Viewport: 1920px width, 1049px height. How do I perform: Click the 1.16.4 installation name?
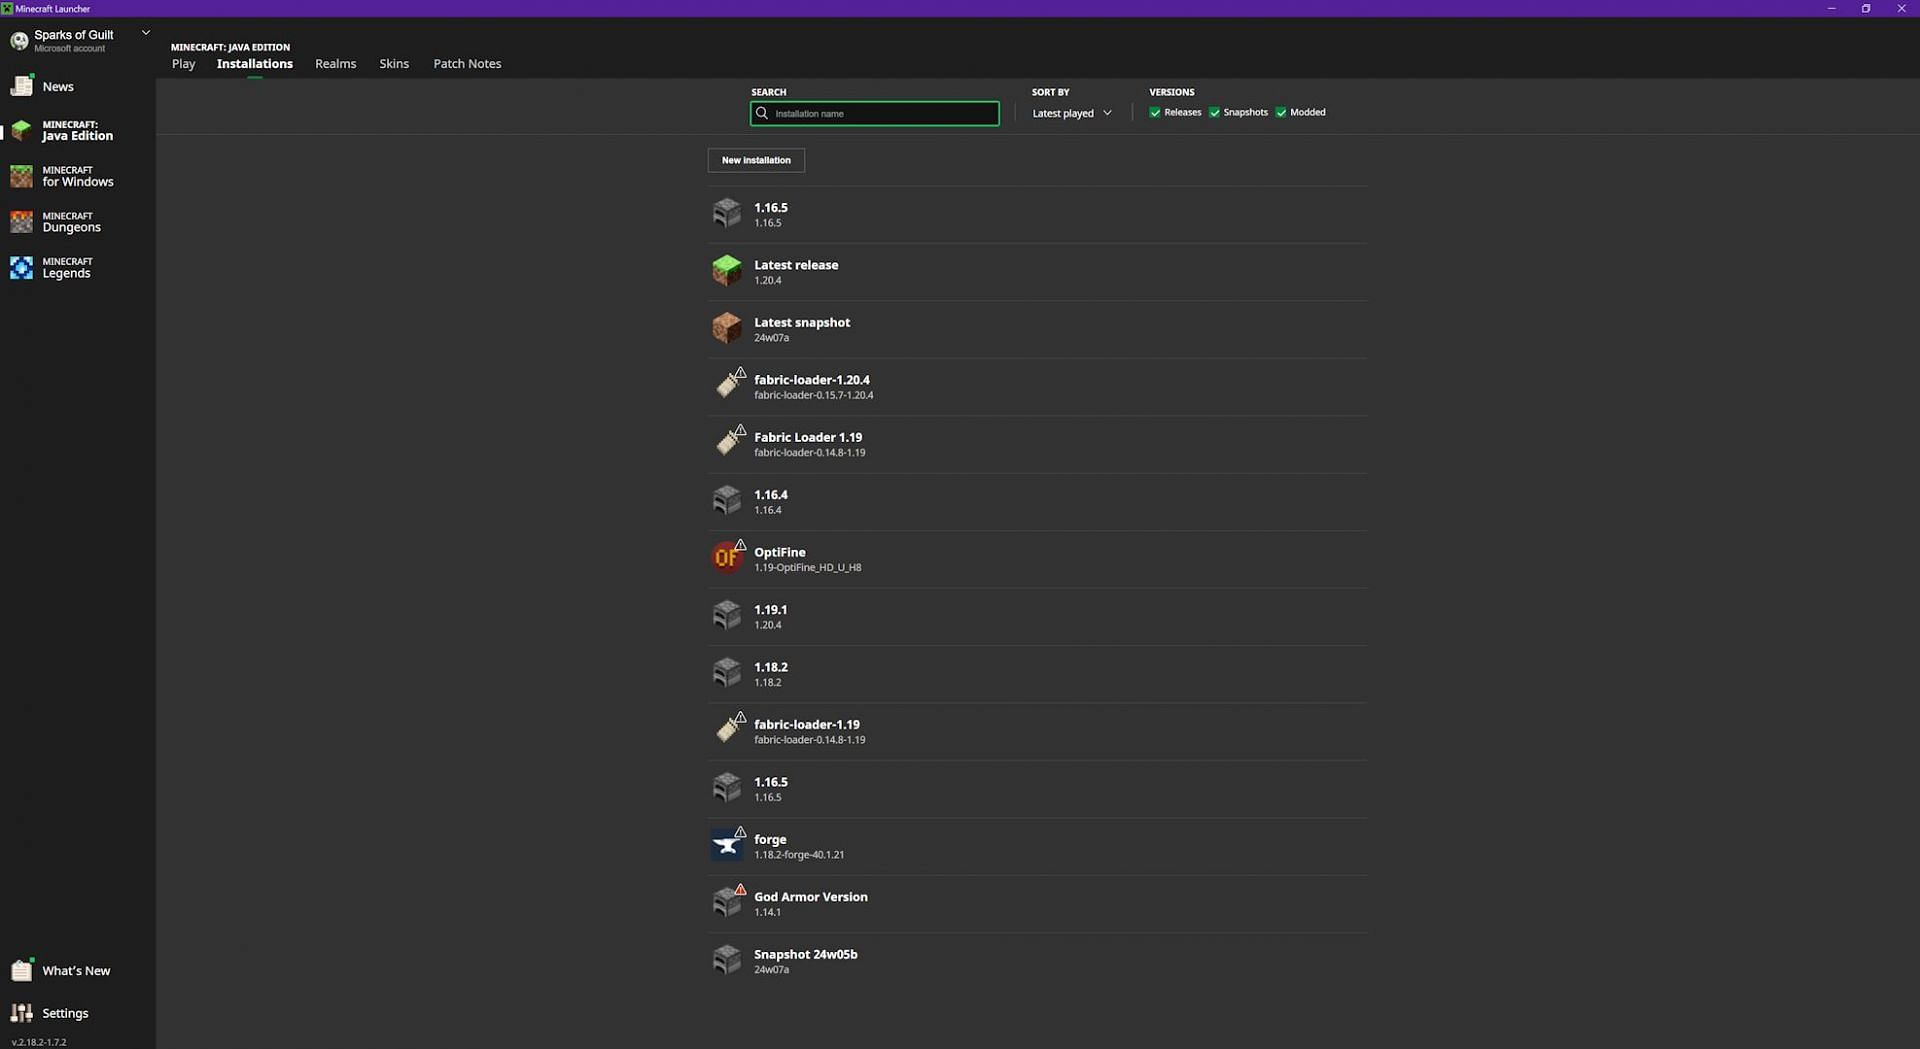click(x=771, y=495)
